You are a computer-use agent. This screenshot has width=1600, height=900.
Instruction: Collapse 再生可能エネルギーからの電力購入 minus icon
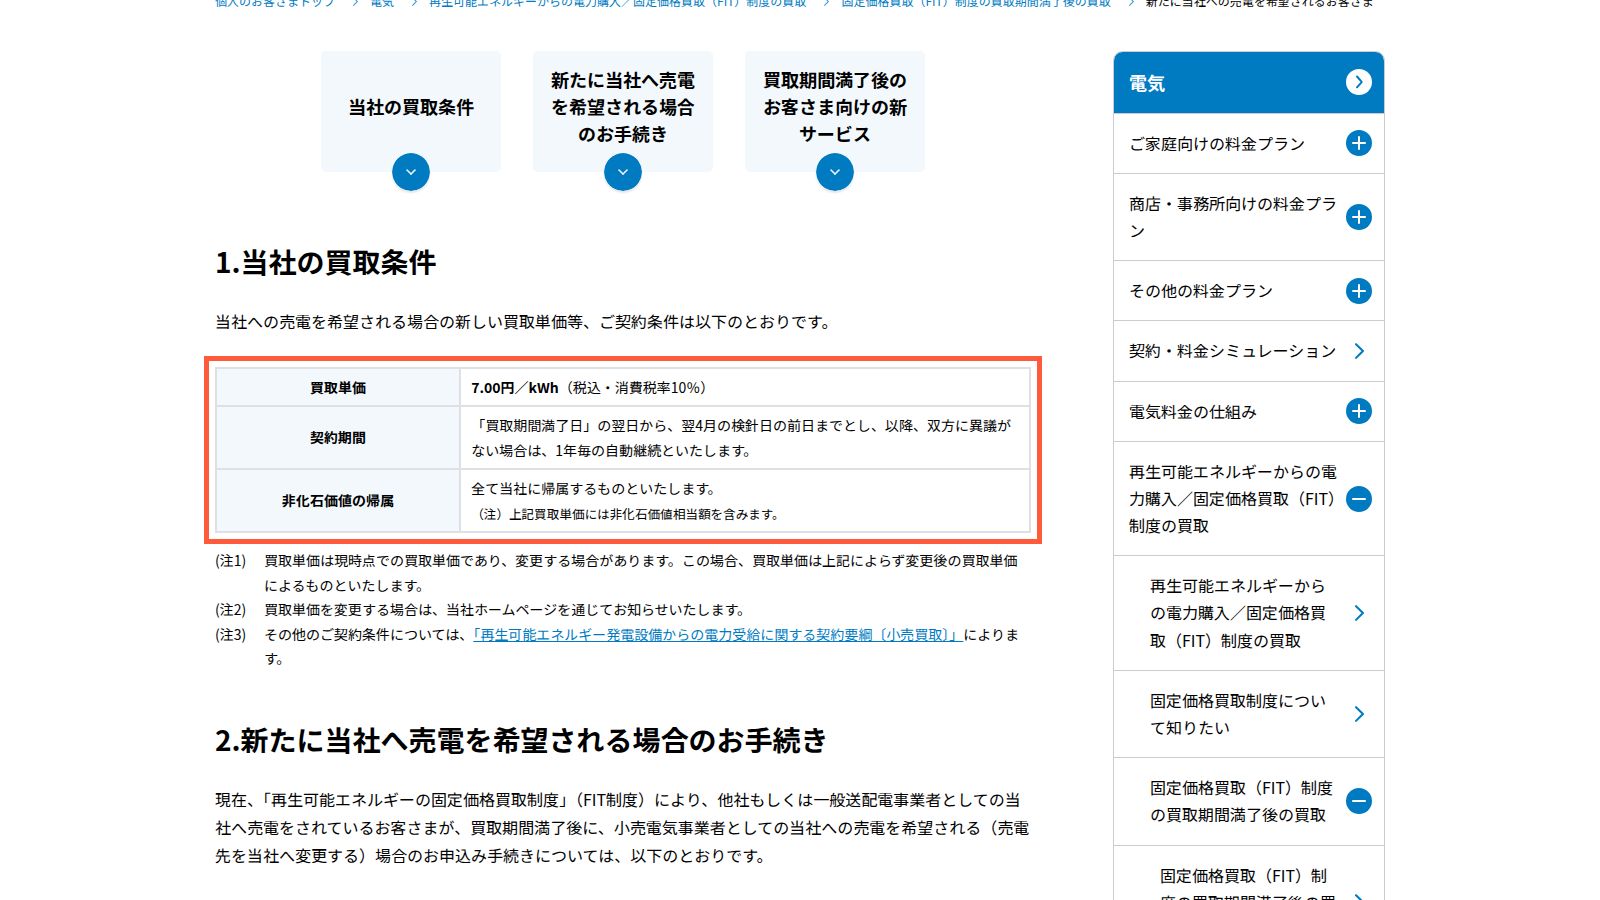[1358, 499]
